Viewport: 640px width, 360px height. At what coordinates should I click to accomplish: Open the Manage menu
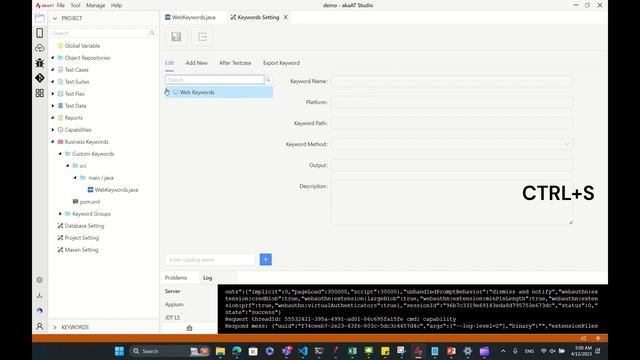coord(96,5)
